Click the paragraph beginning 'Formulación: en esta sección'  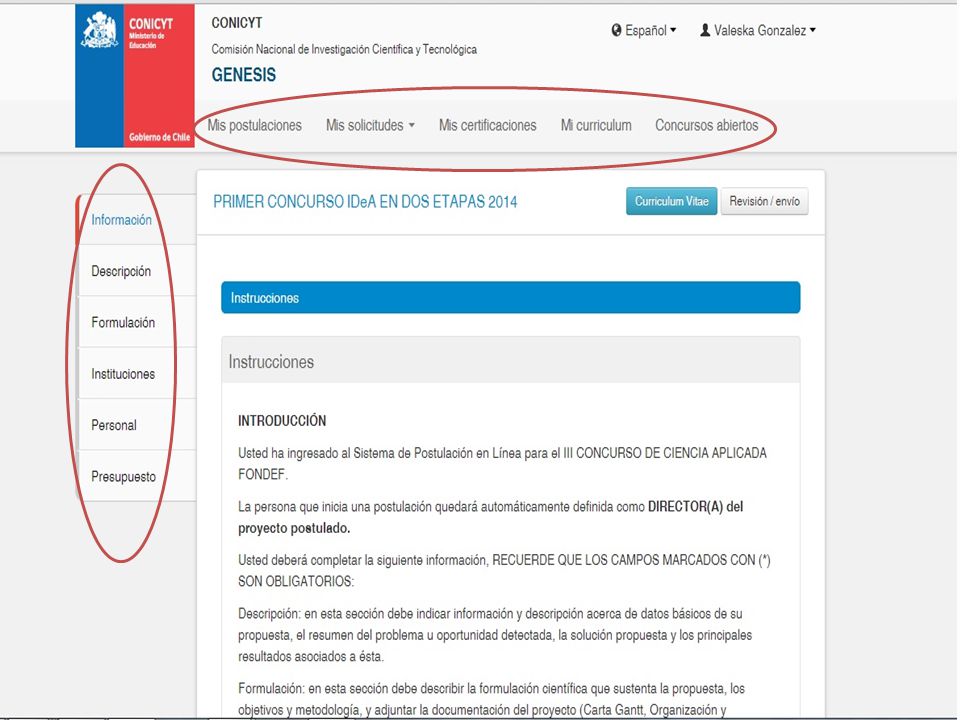491,699
